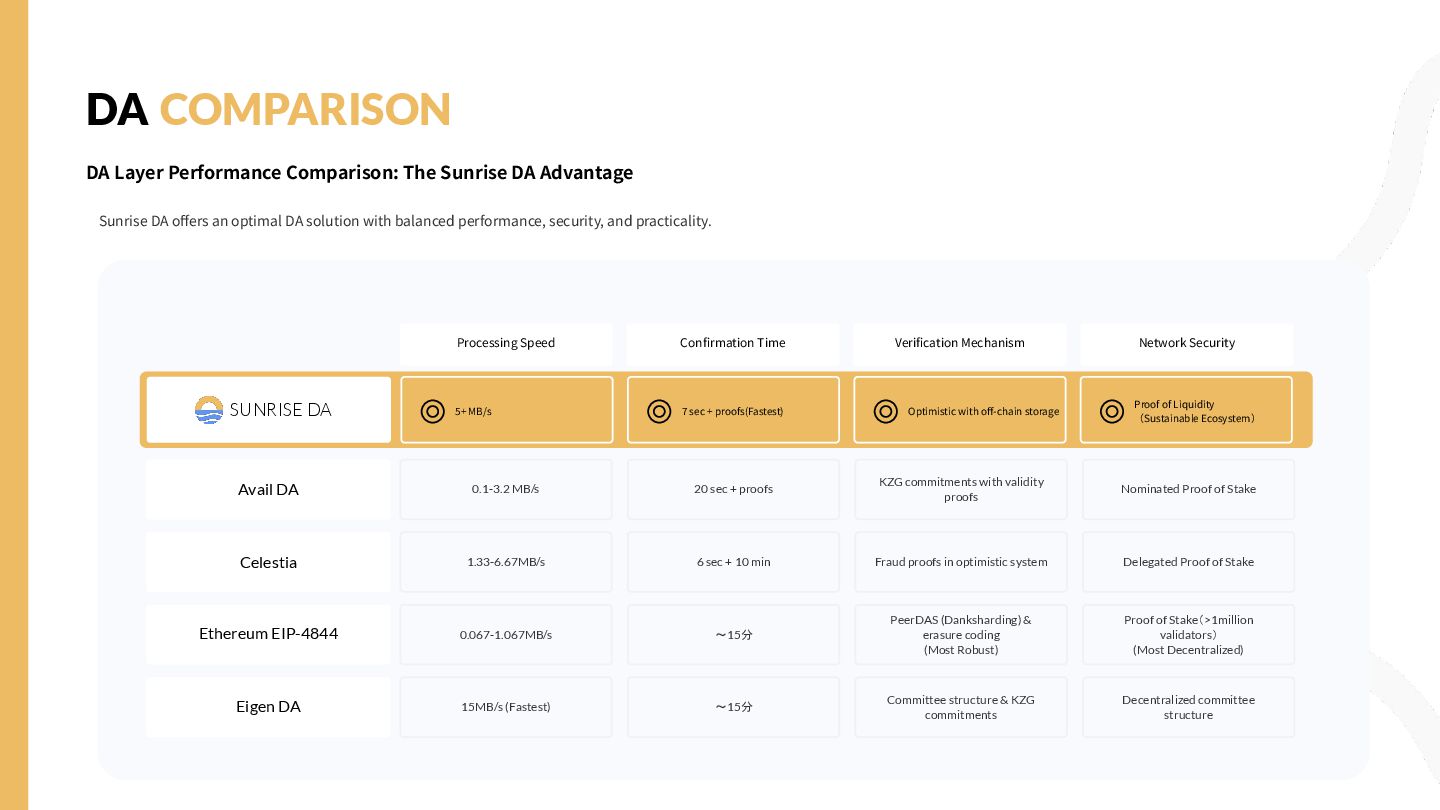The image size is (1440, 810).
Task: Select the 0.1-3.2 MB/s cell
Action: click(506, 489)
